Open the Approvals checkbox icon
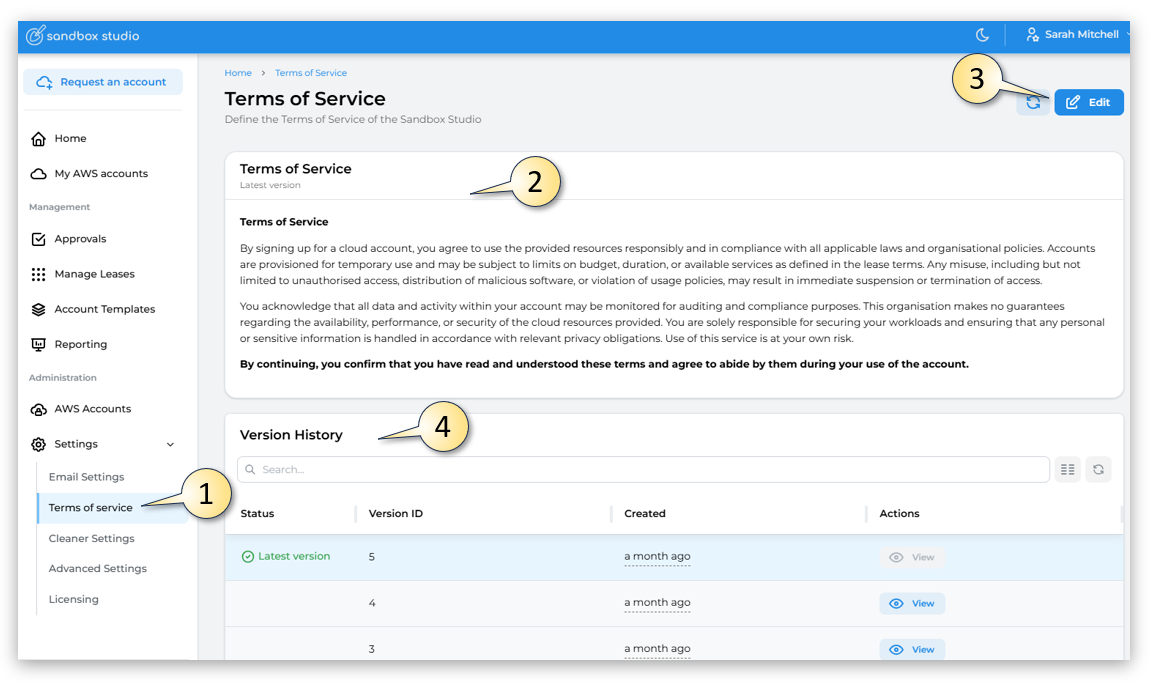Screen dimensions: 1154x687 (x=39, y=240)
